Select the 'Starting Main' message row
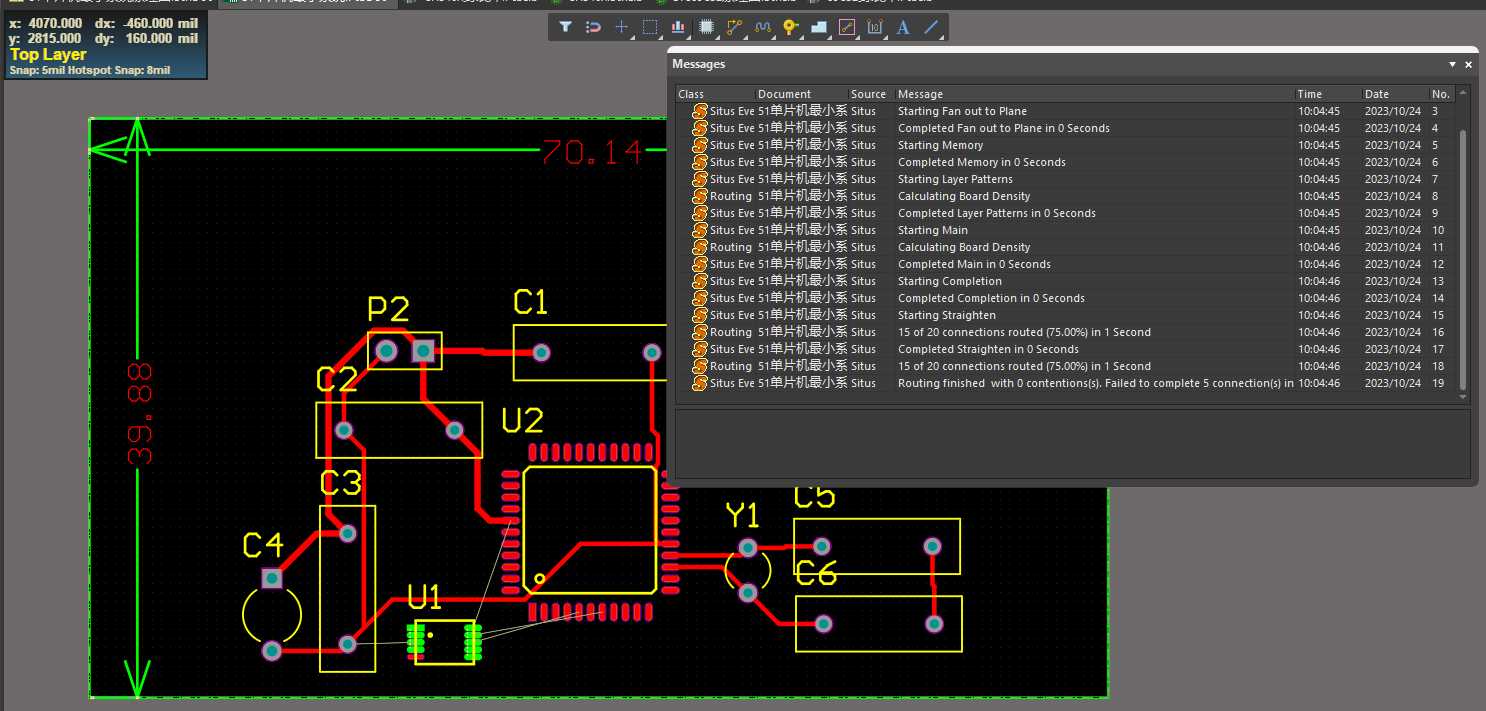The height and width of the screenshot is (711, 1486). [1066, 230]
